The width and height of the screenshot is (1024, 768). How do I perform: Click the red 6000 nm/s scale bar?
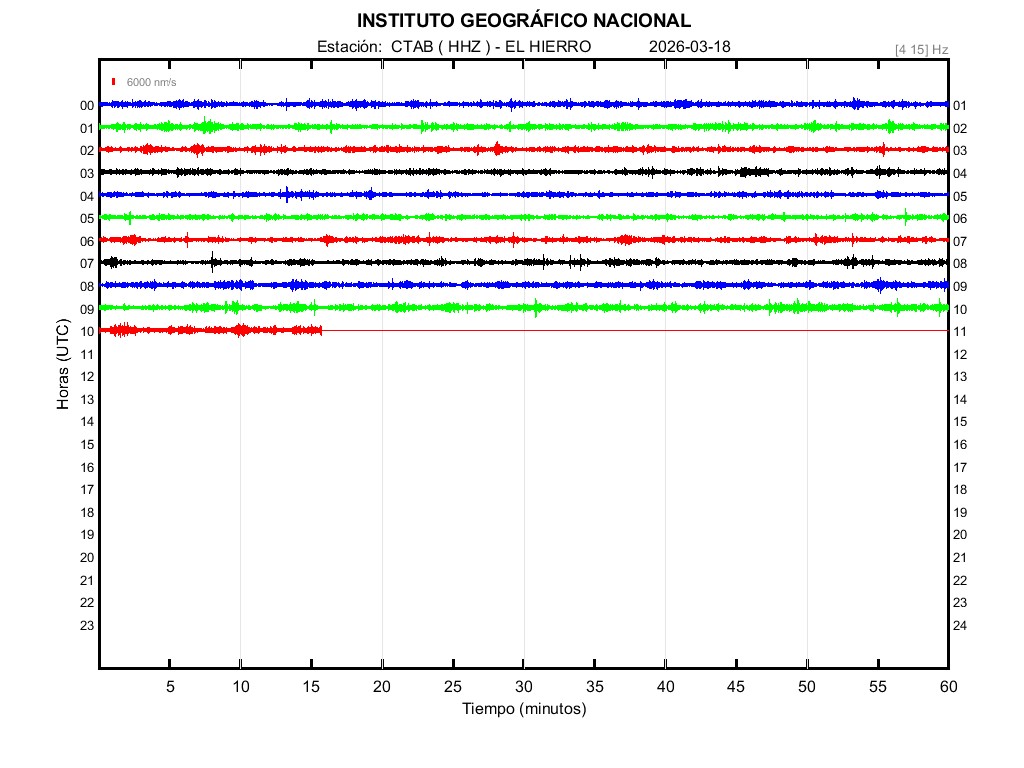click(114, 82)
